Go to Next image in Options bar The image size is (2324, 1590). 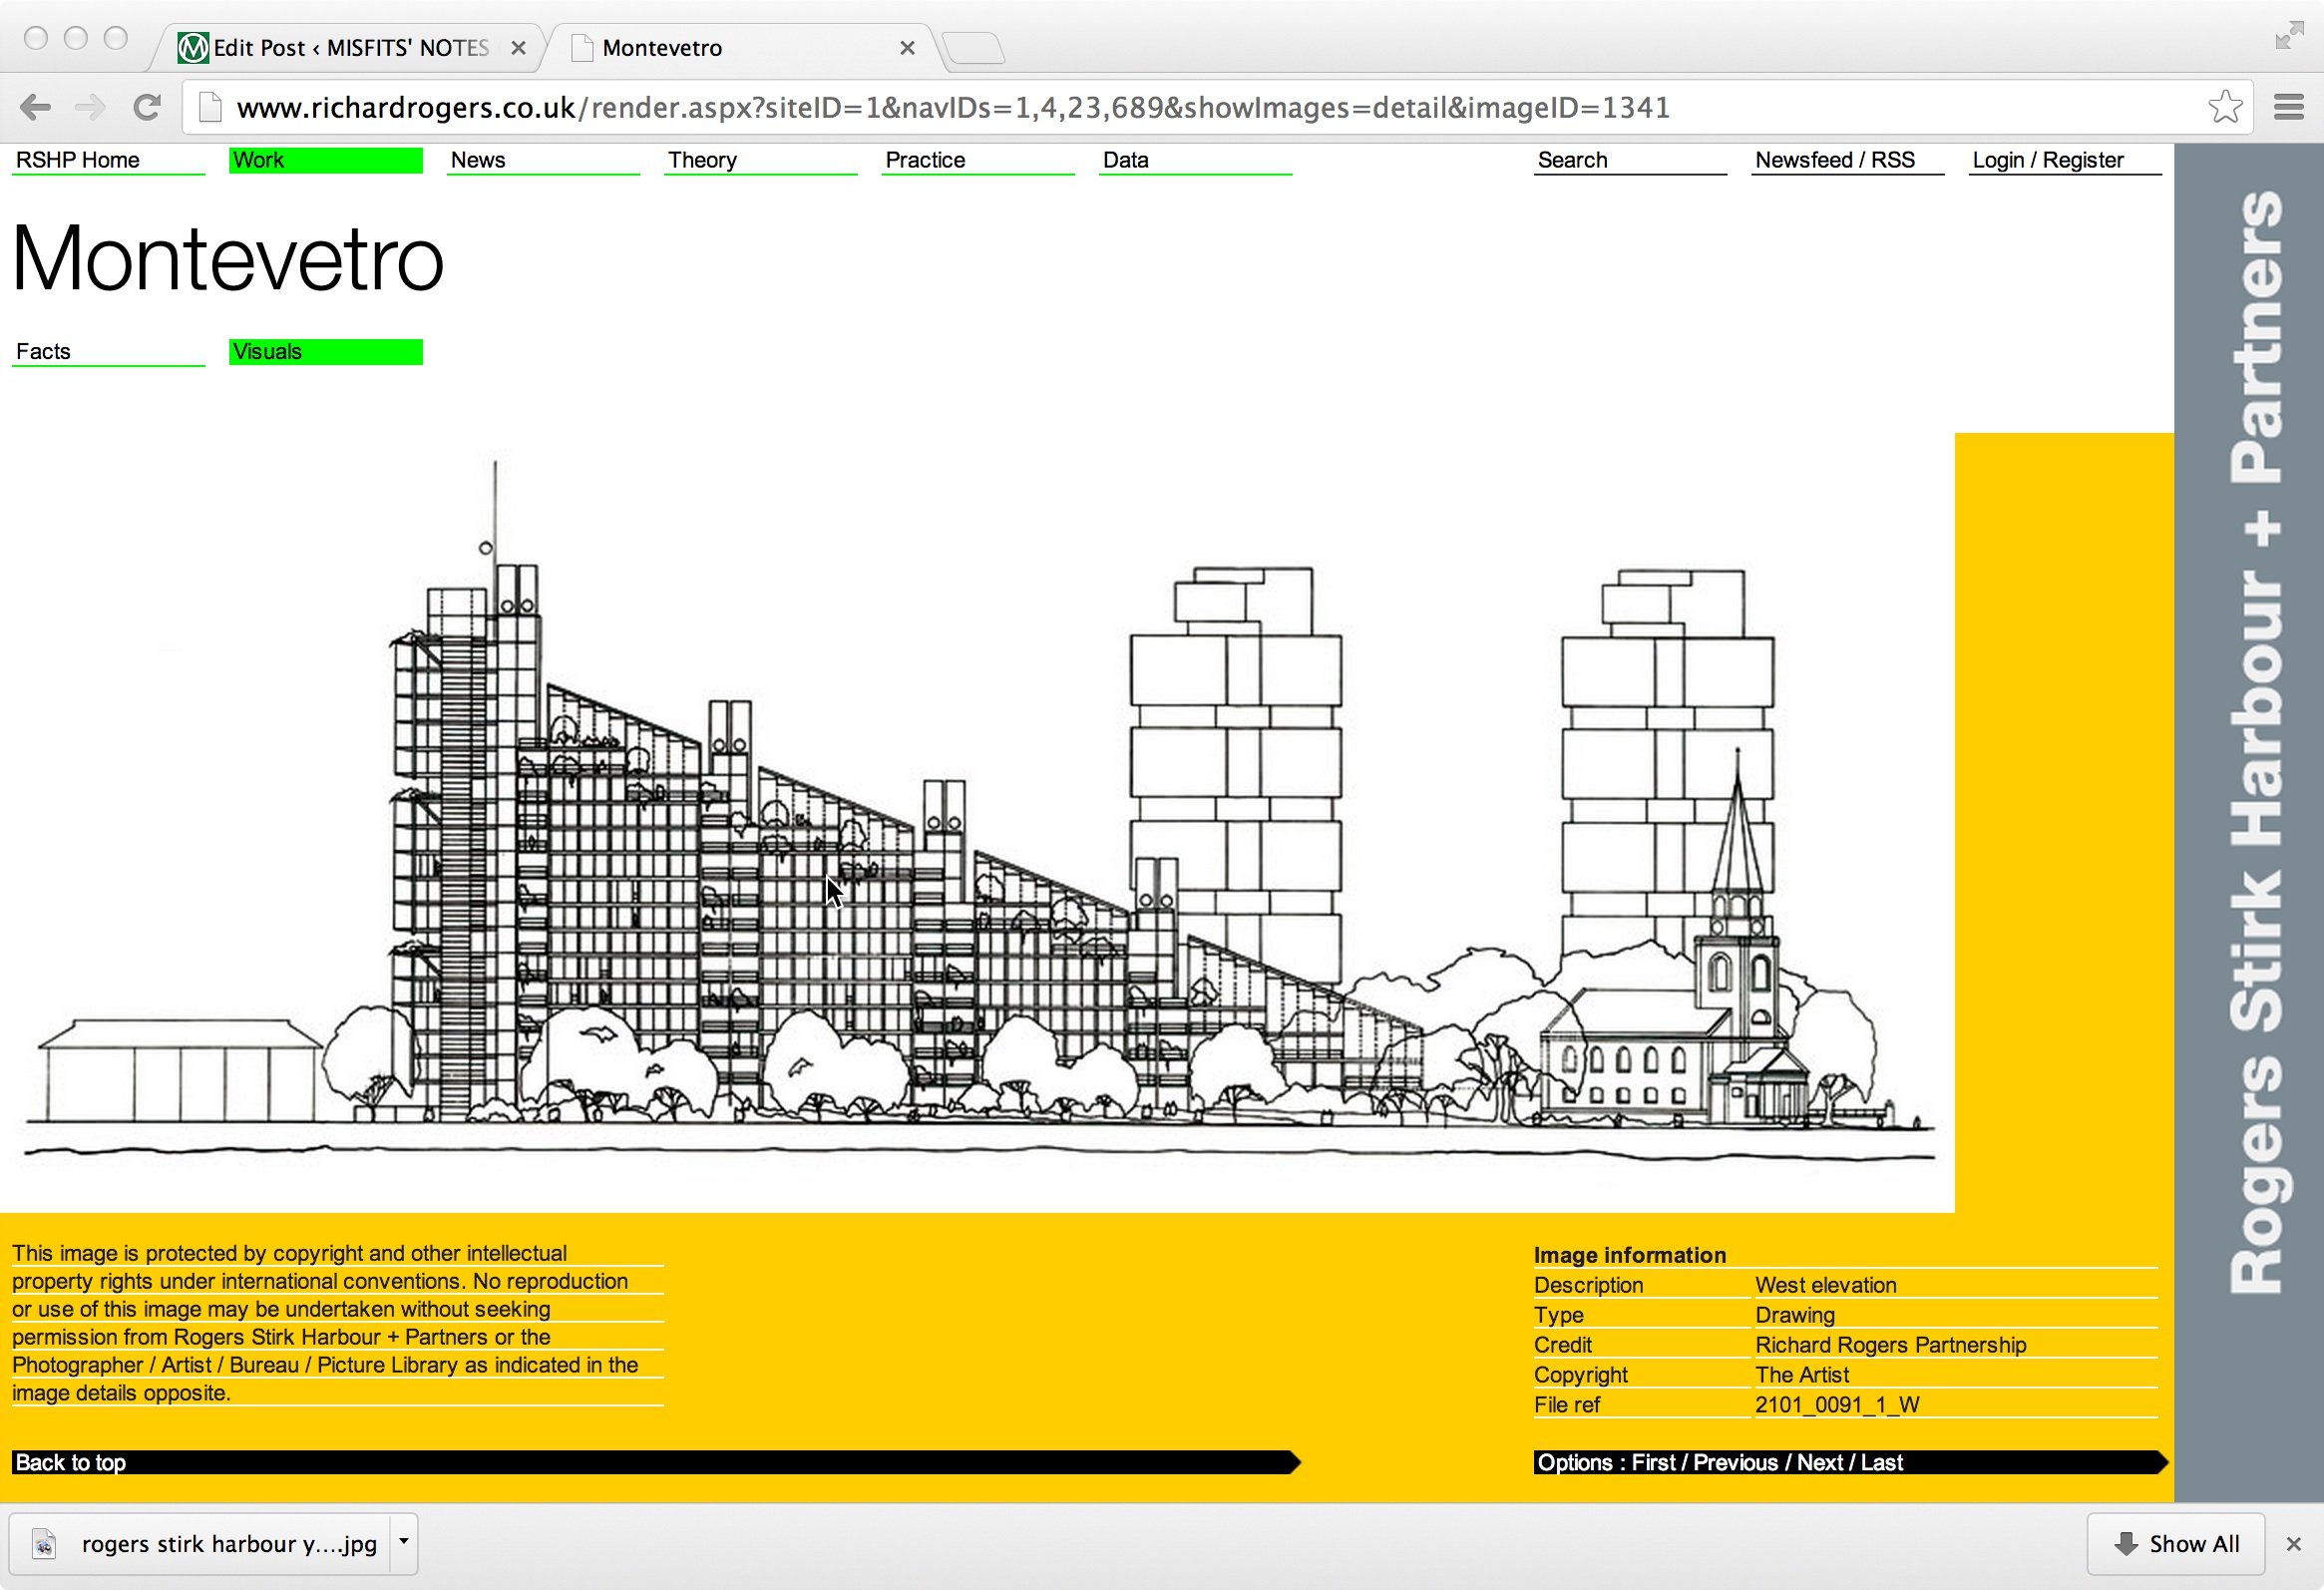click(x=1820, y=1463)
